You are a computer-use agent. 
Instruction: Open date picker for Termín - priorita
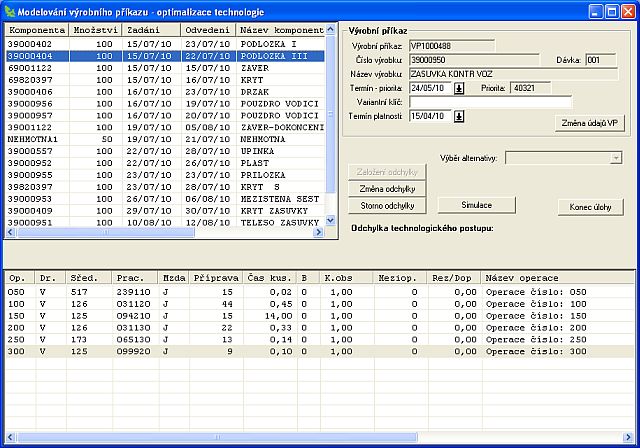click(459, 88)
